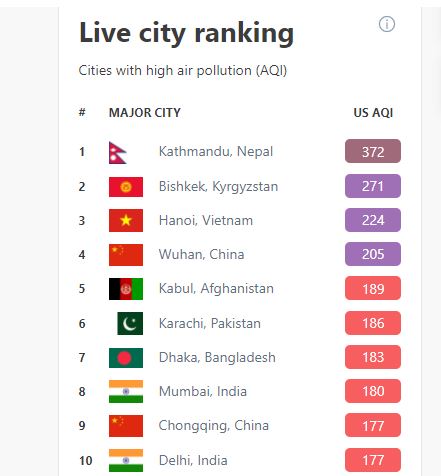The width and height of the screenshot is (441, 476).
Task: Click the info icon beside Live city ranking
Action: 387,24
